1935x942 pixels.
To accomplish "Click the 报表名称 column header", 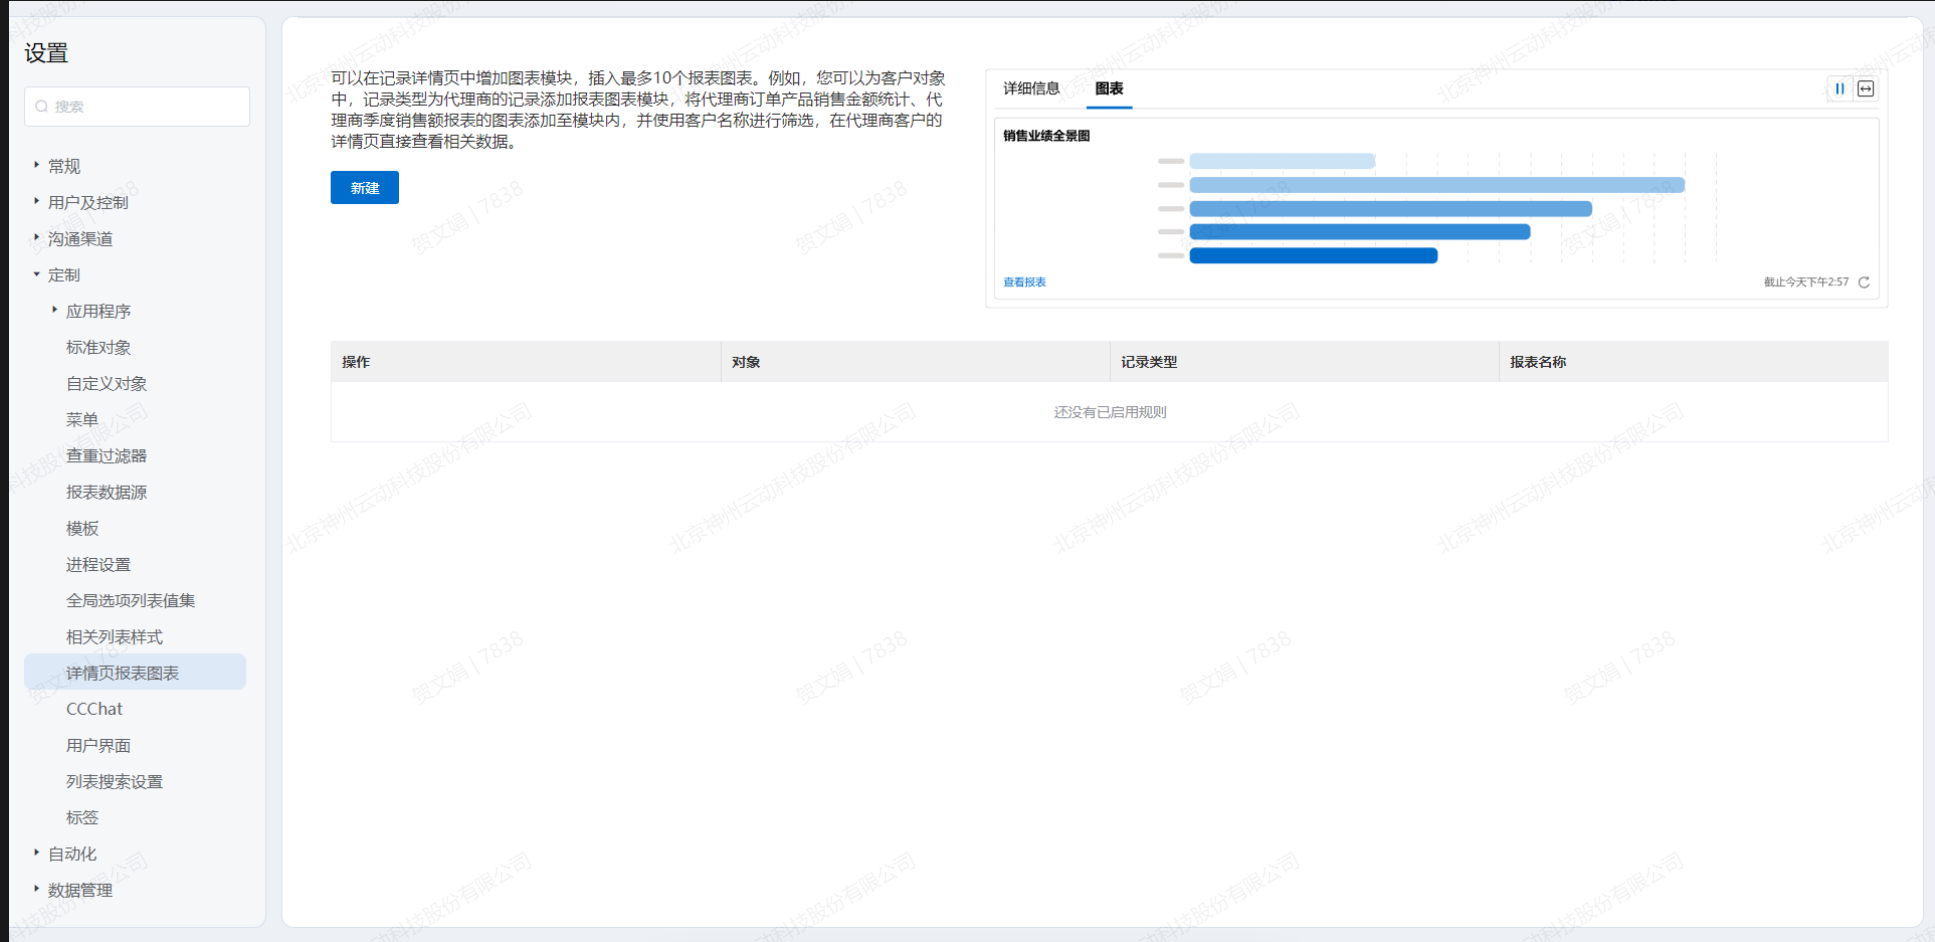I will pyautogui.click(x=1538, y=362).
